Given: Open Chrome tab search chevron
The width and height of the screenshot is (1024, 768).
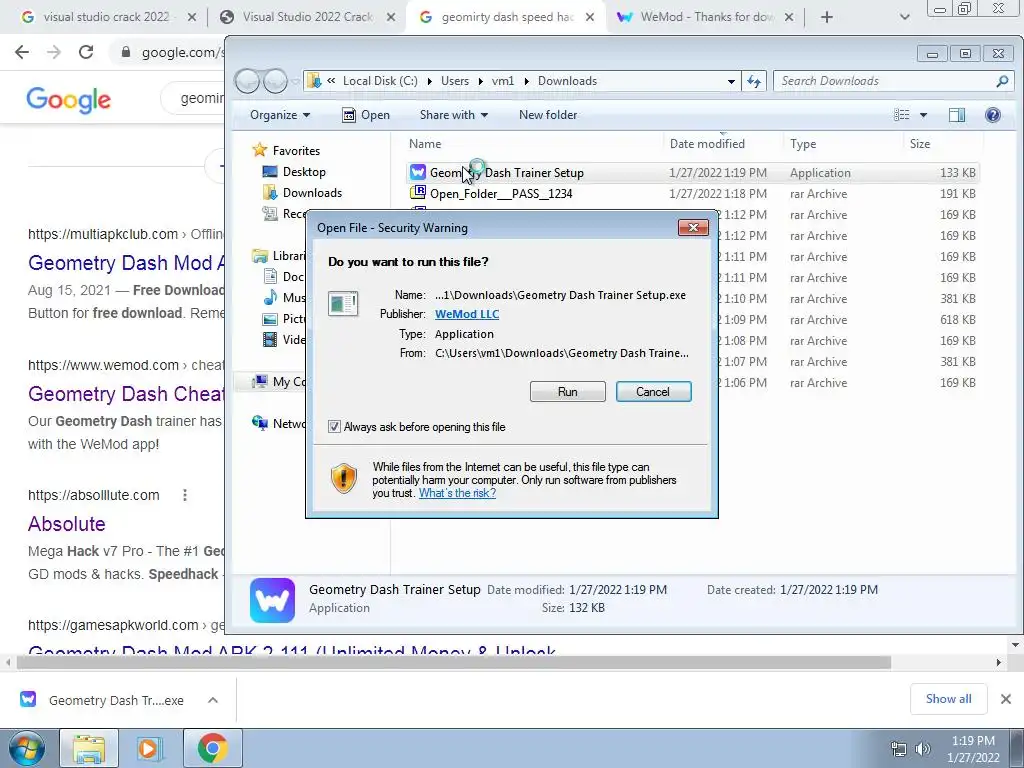Looking at the screenshot, I should pos(904,18).
